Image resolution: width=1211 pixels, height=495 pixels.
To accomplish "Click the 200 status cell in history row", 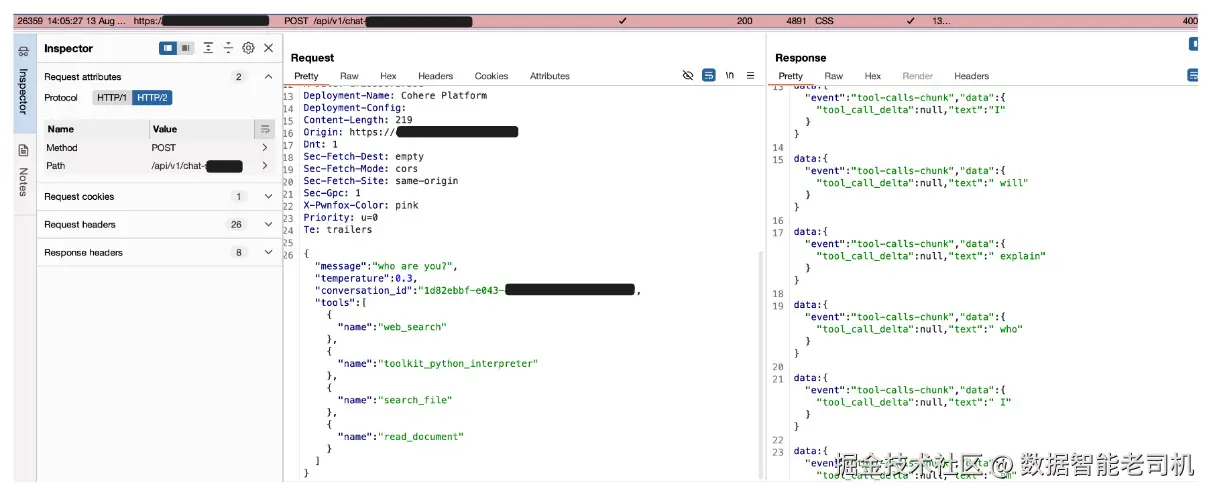I will click(744, 20).
